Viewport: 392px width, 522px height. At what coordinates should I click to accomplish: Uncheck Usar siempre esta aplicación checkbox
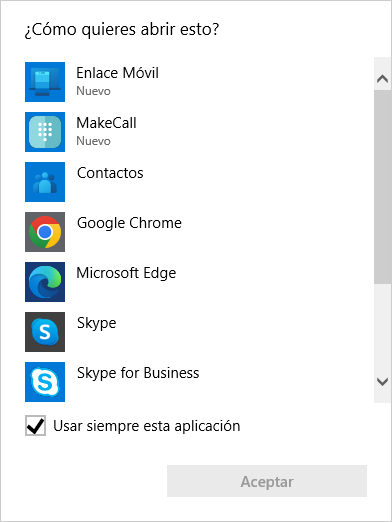35,426
